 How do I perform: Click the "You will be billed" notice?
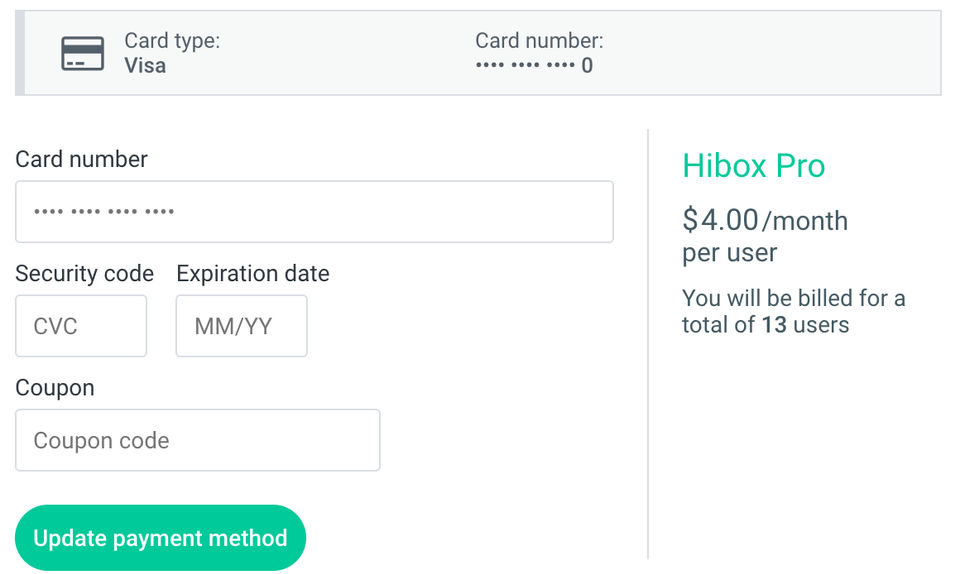pos(793,298)
